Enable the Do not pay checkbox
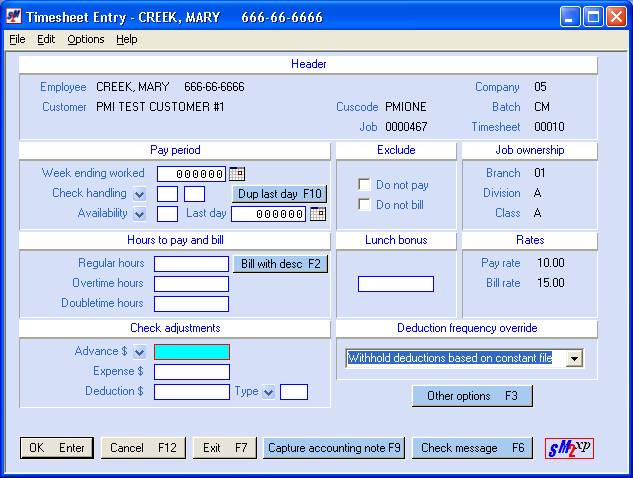This screenshot has width=633, height=478. pos(365,185)
